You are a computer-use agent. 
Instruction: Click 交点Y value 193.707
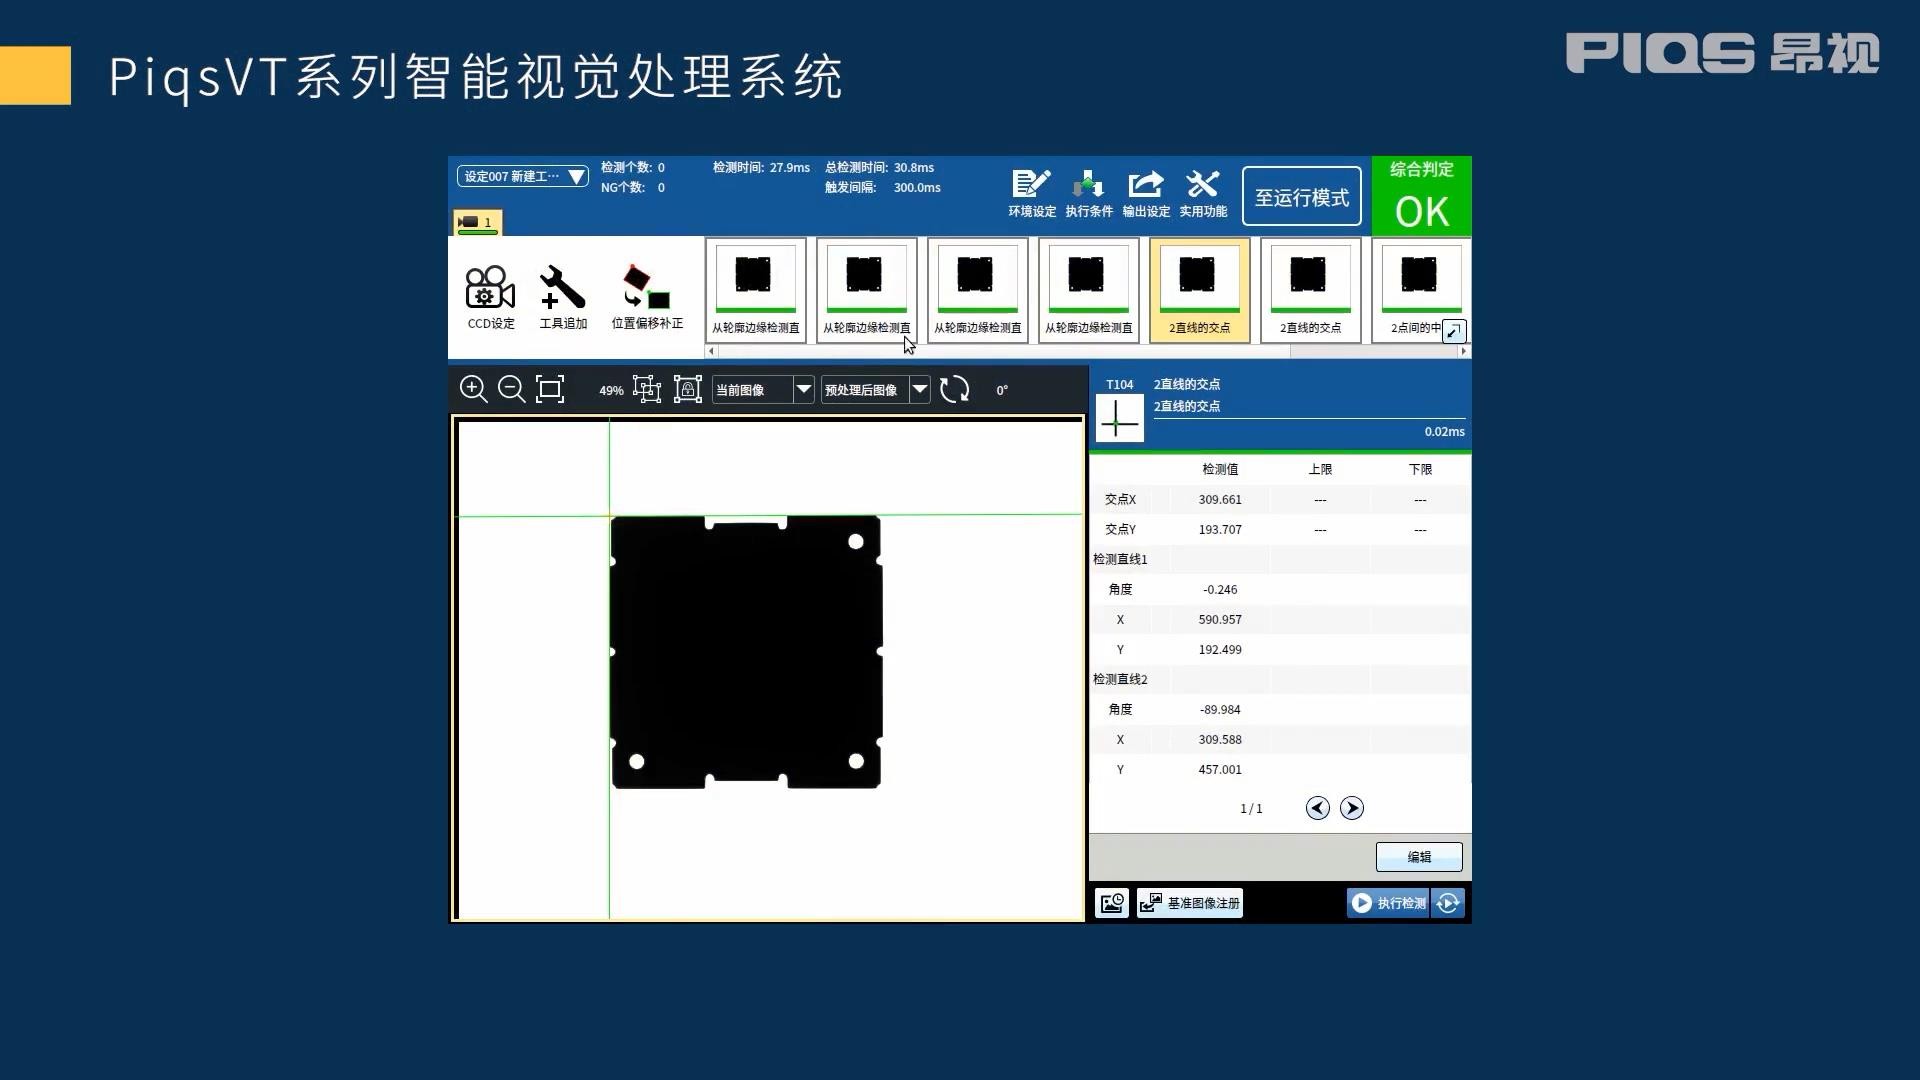[1220, 529]
